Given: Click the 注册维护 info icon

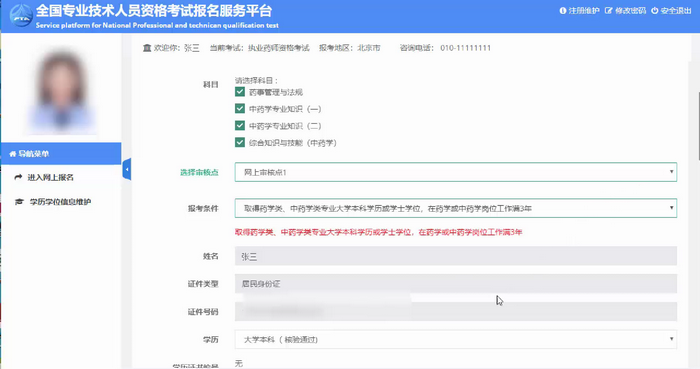Looking at the screenshot, I should click(562, 10).
